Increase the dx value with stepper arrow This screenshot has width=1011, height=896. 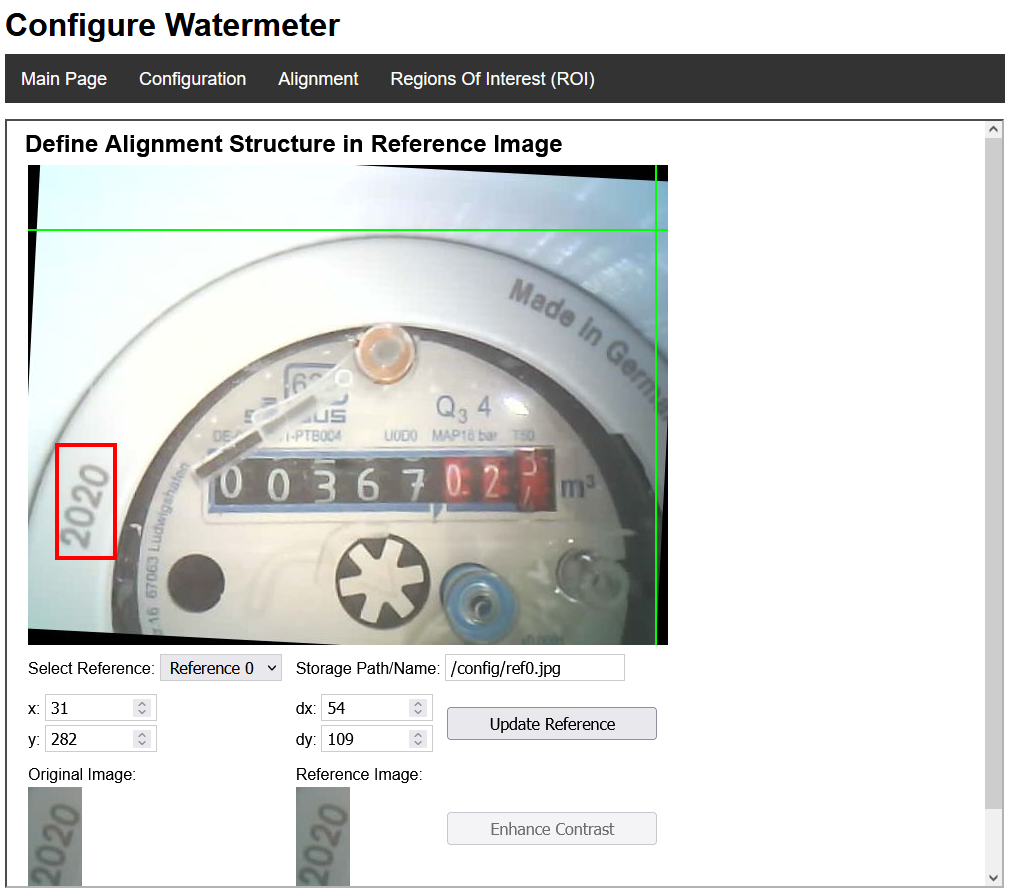418,703
